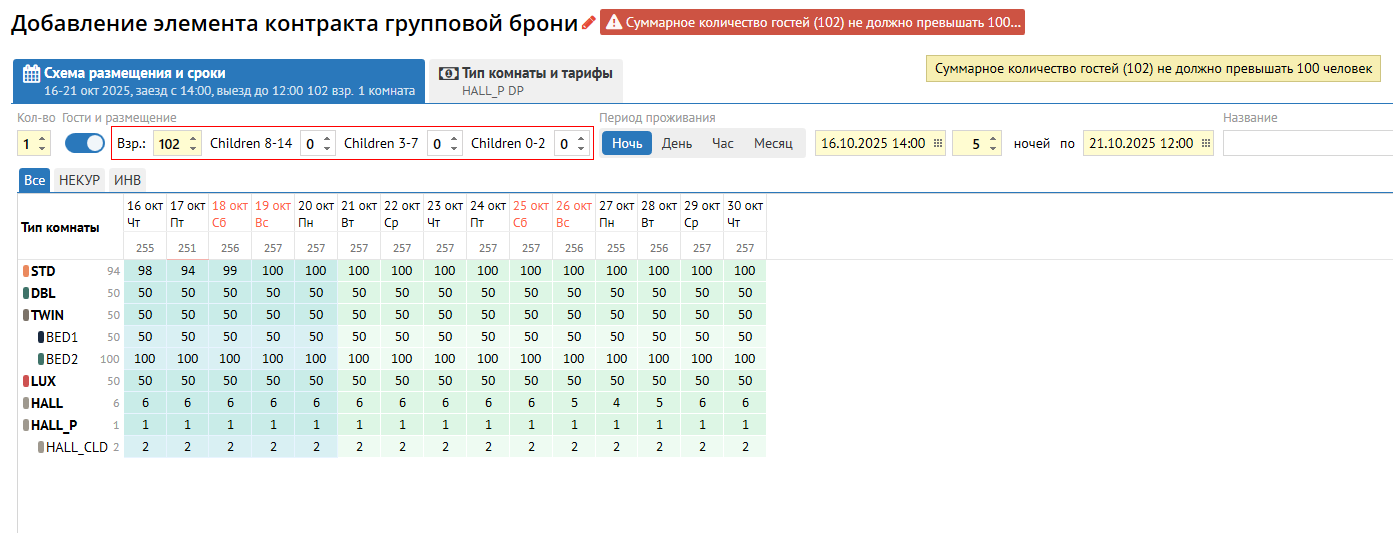Click HALL_P availability 1 on 16 окт

(x=145, y=425)
